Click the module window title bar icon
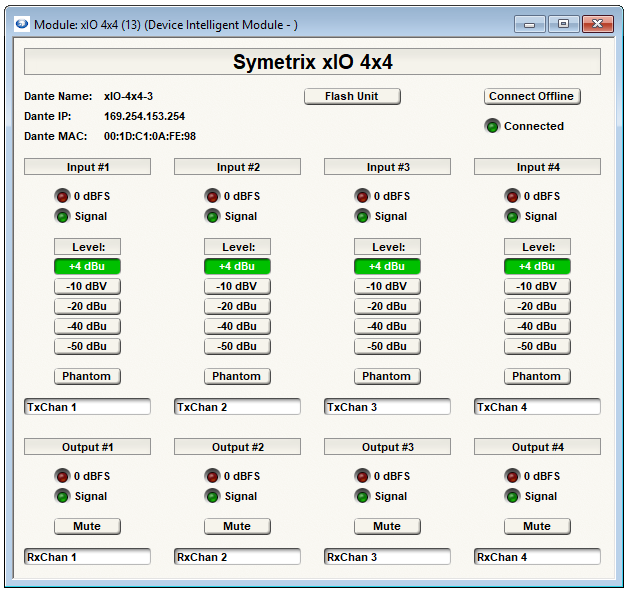Viewport: 630px width, 595px height. tap(21, 24)
